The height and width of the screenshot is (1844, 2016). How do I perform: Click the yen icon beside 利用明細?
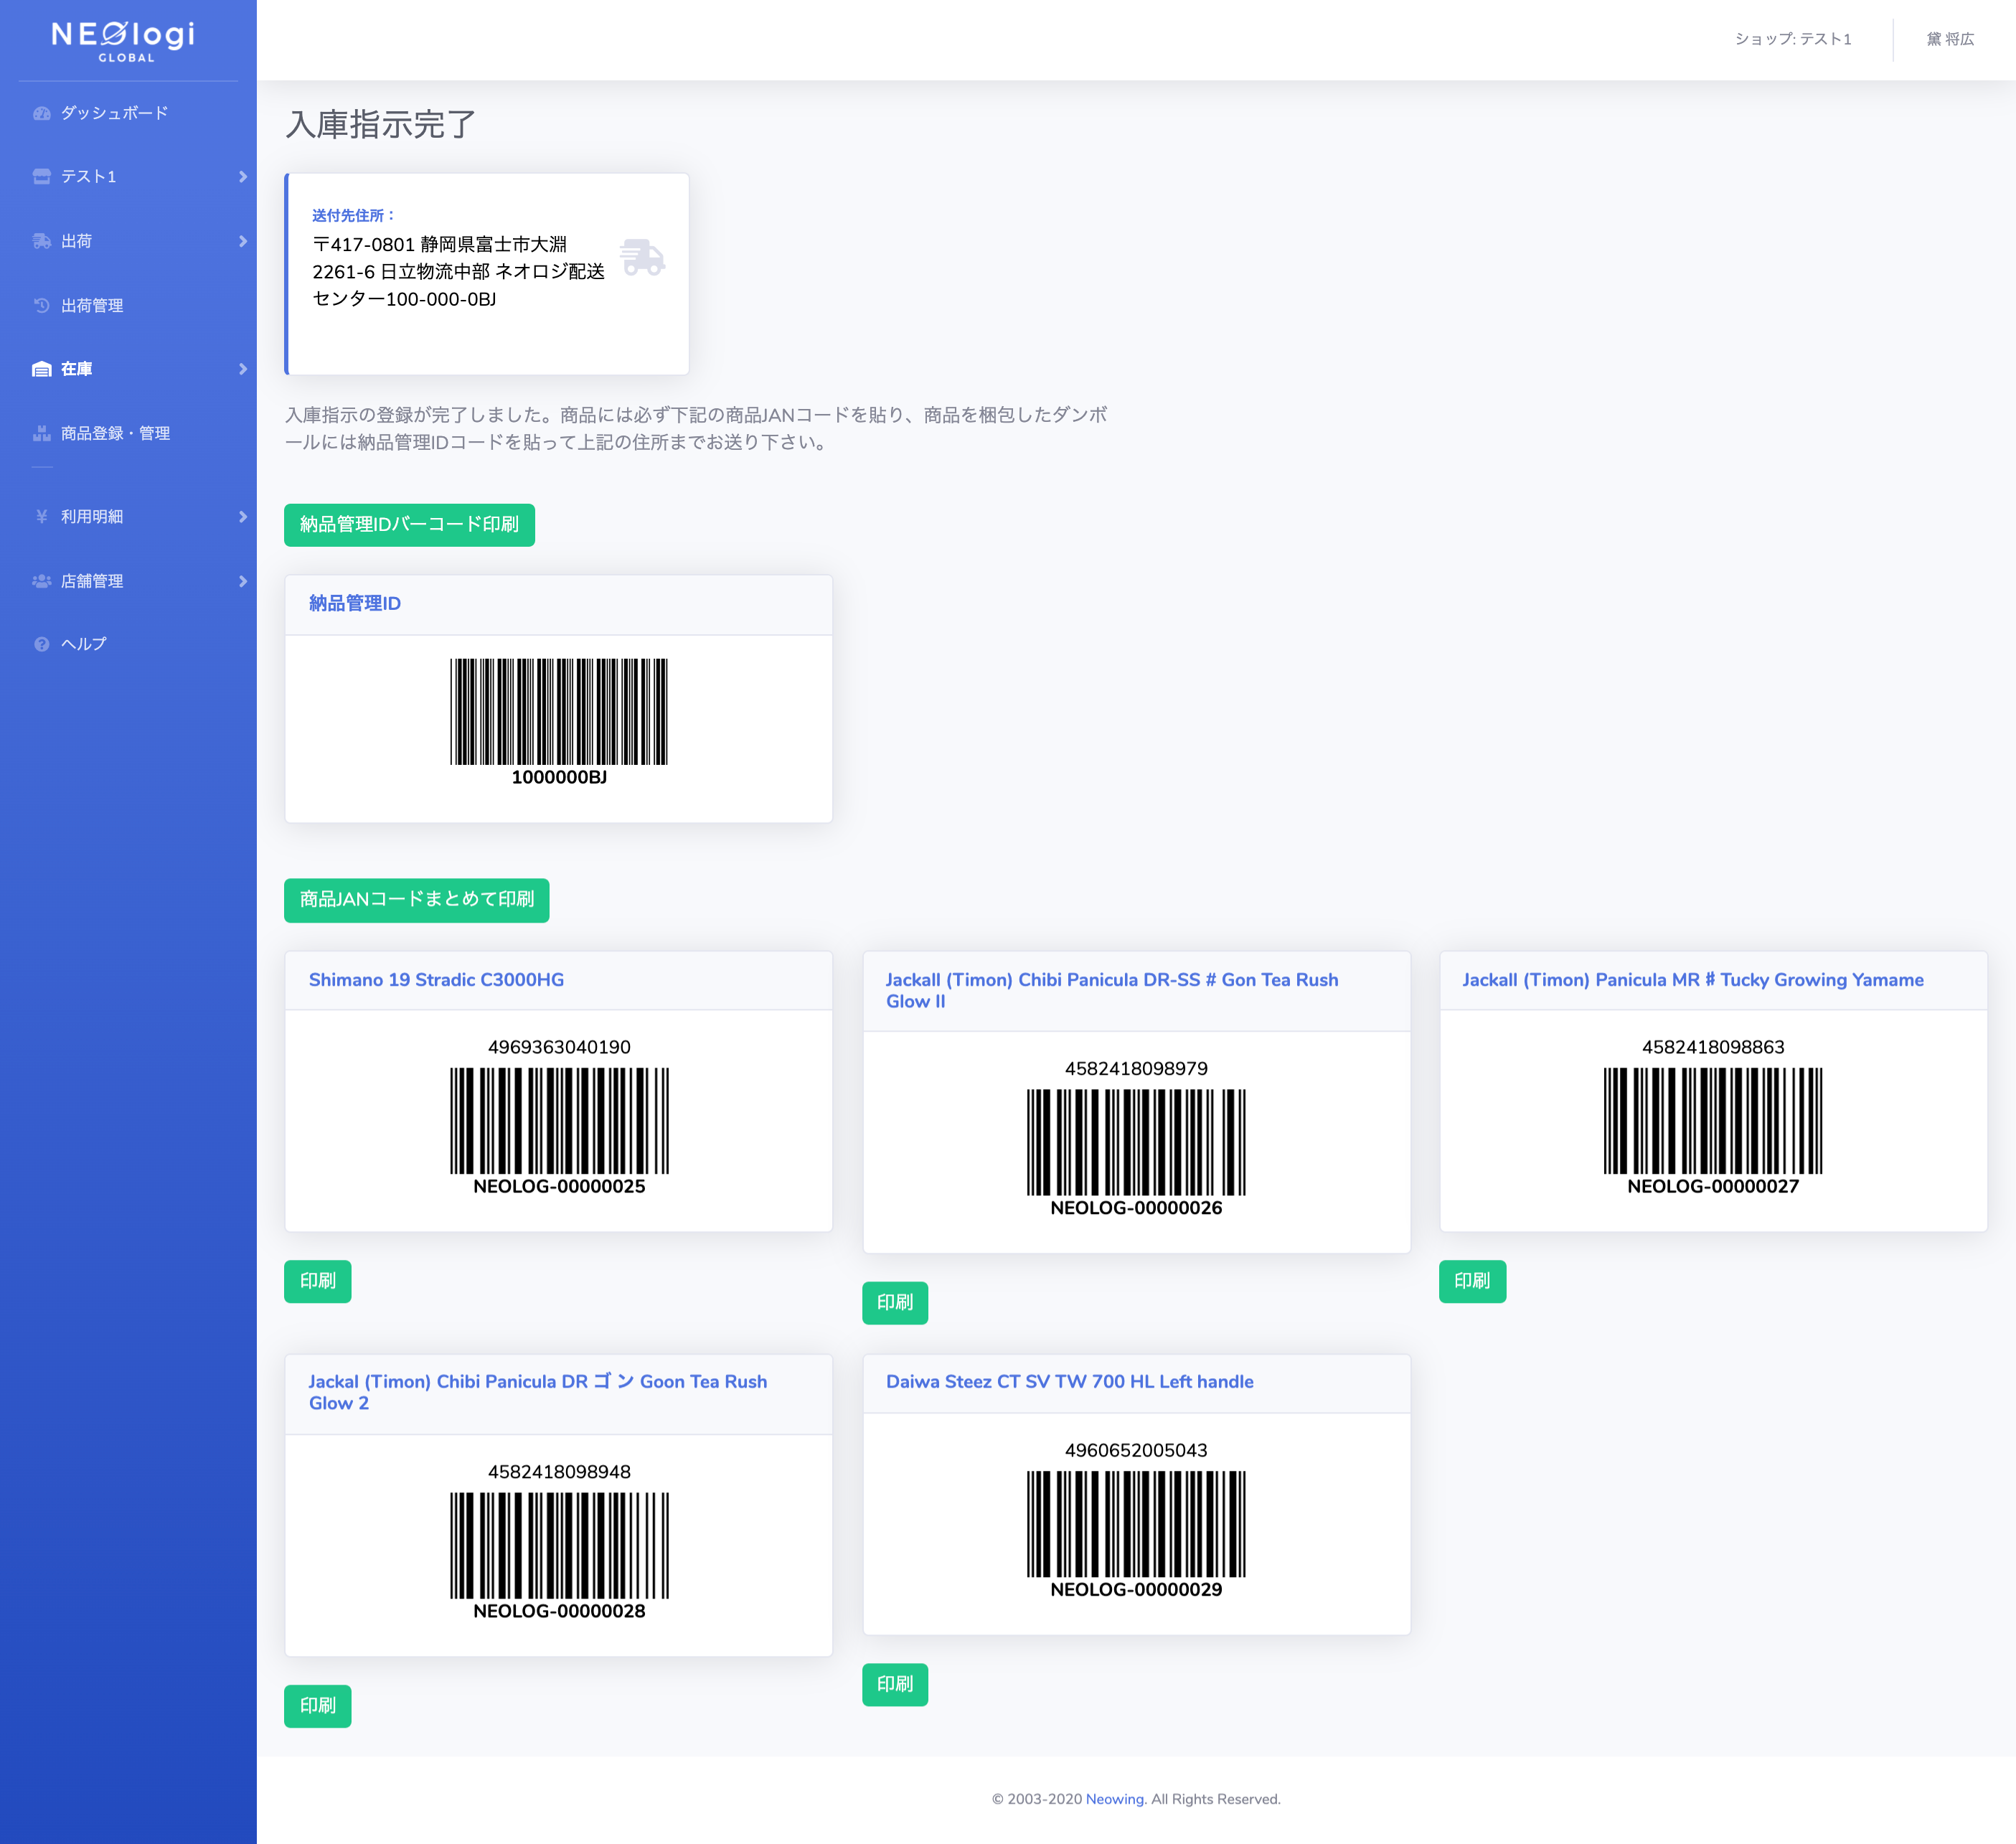click(41, 516)
